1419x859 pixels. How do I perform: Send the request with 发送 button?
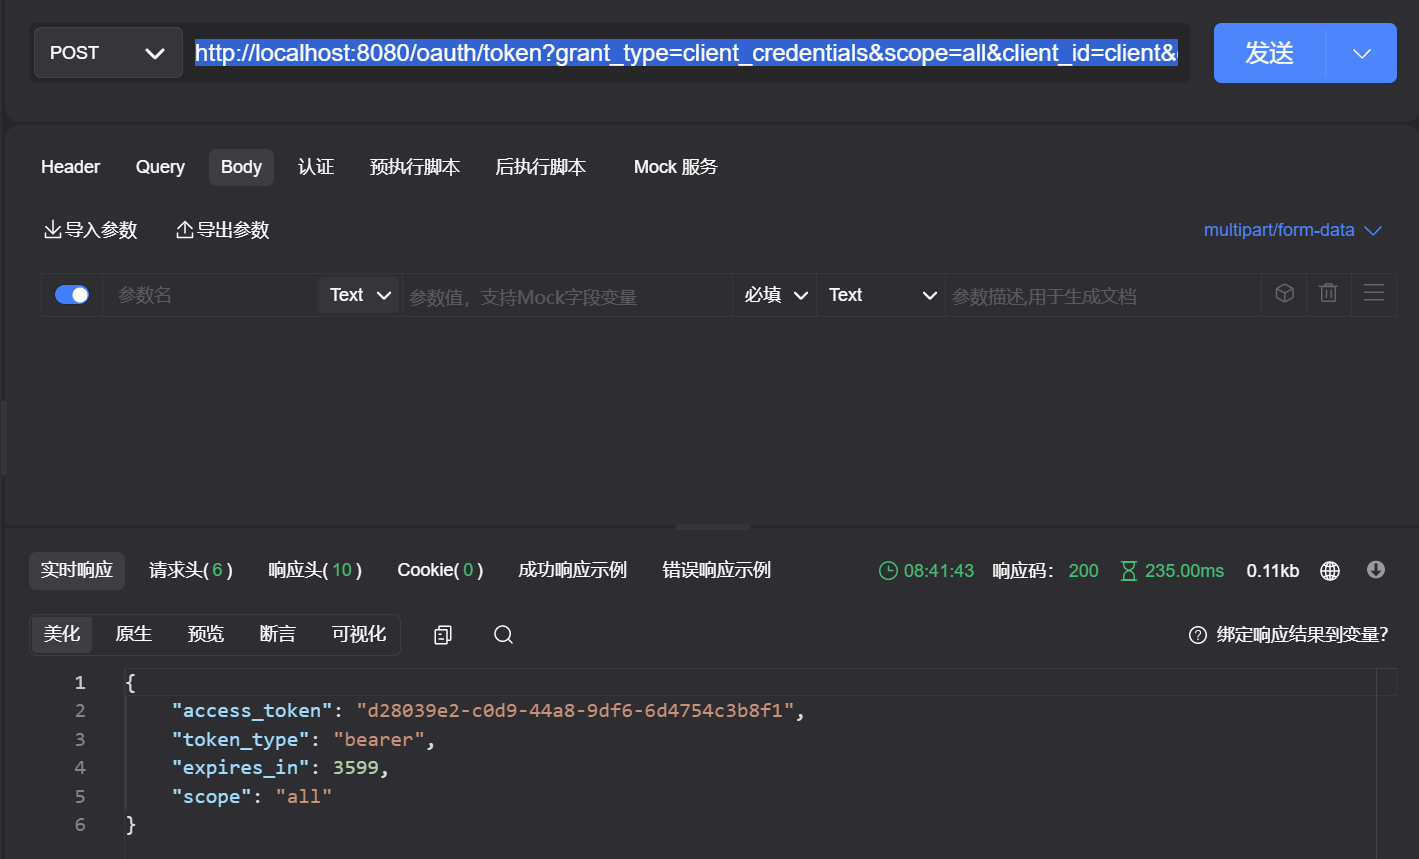pos(1269,53)
